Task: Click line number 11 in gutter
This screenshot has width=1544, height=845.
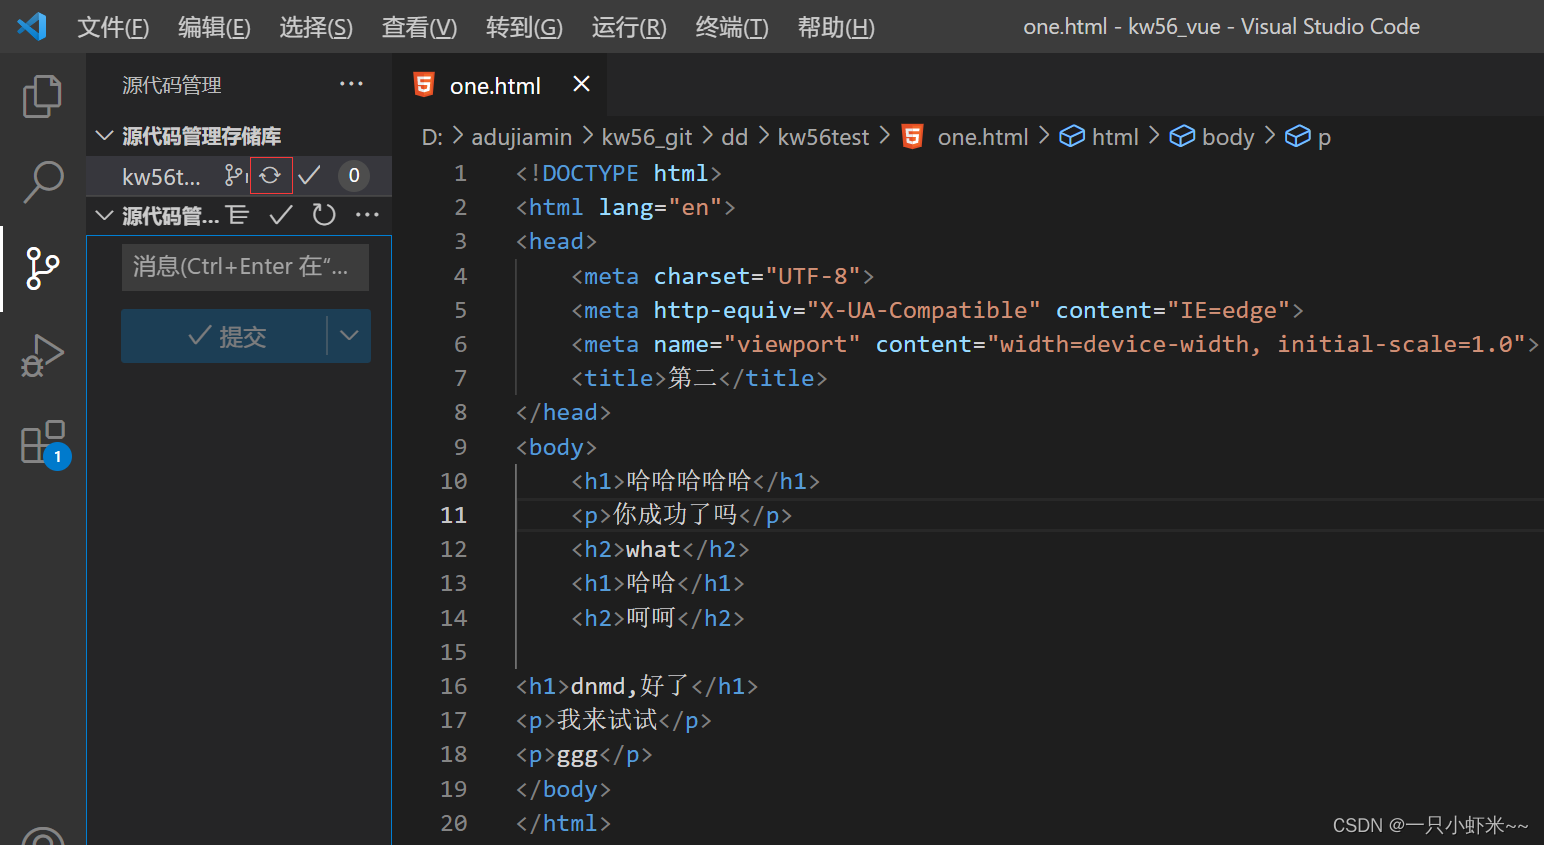Action: [x=454, y=515]
